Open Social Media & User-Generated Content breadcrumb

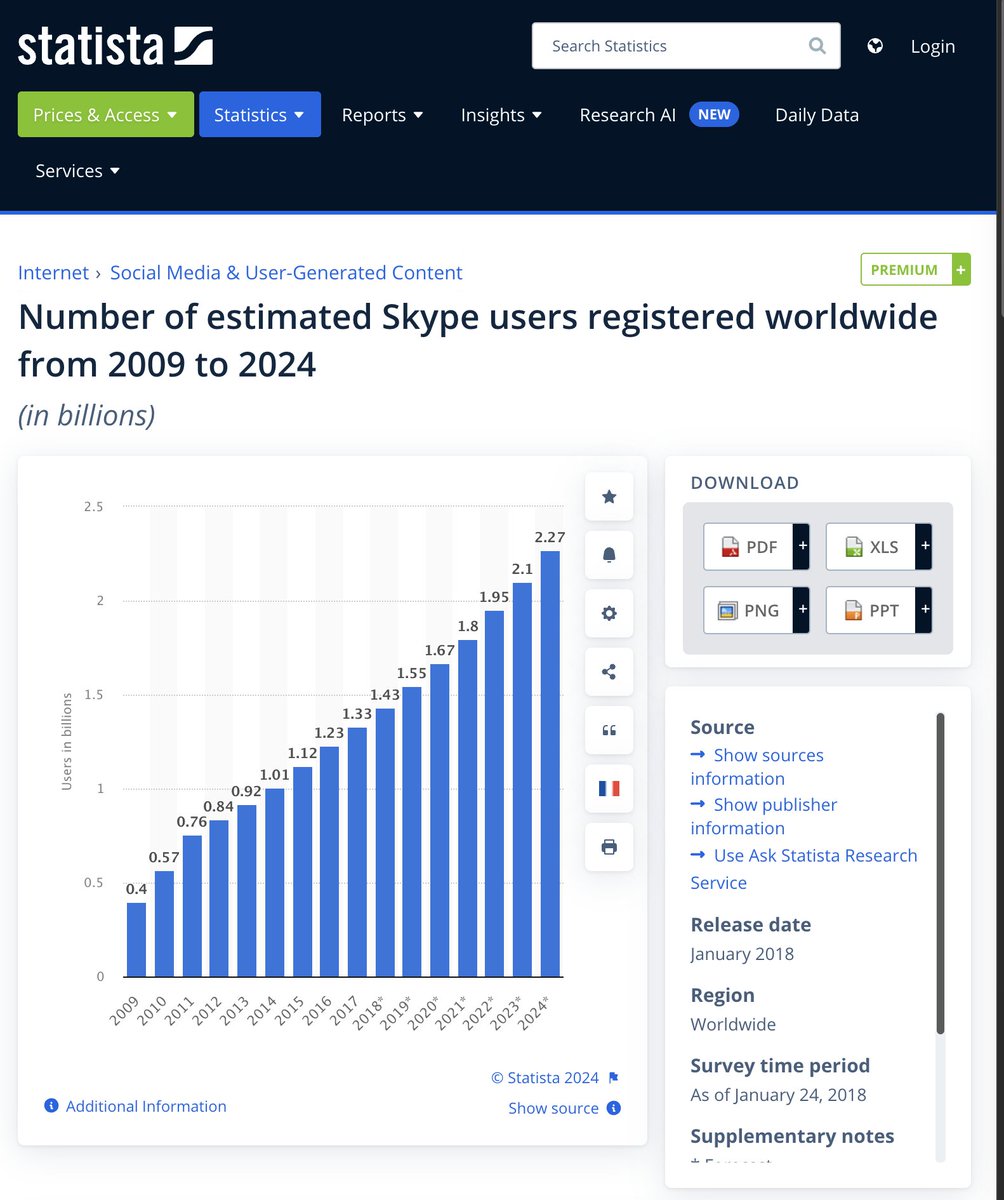(286, 272)
